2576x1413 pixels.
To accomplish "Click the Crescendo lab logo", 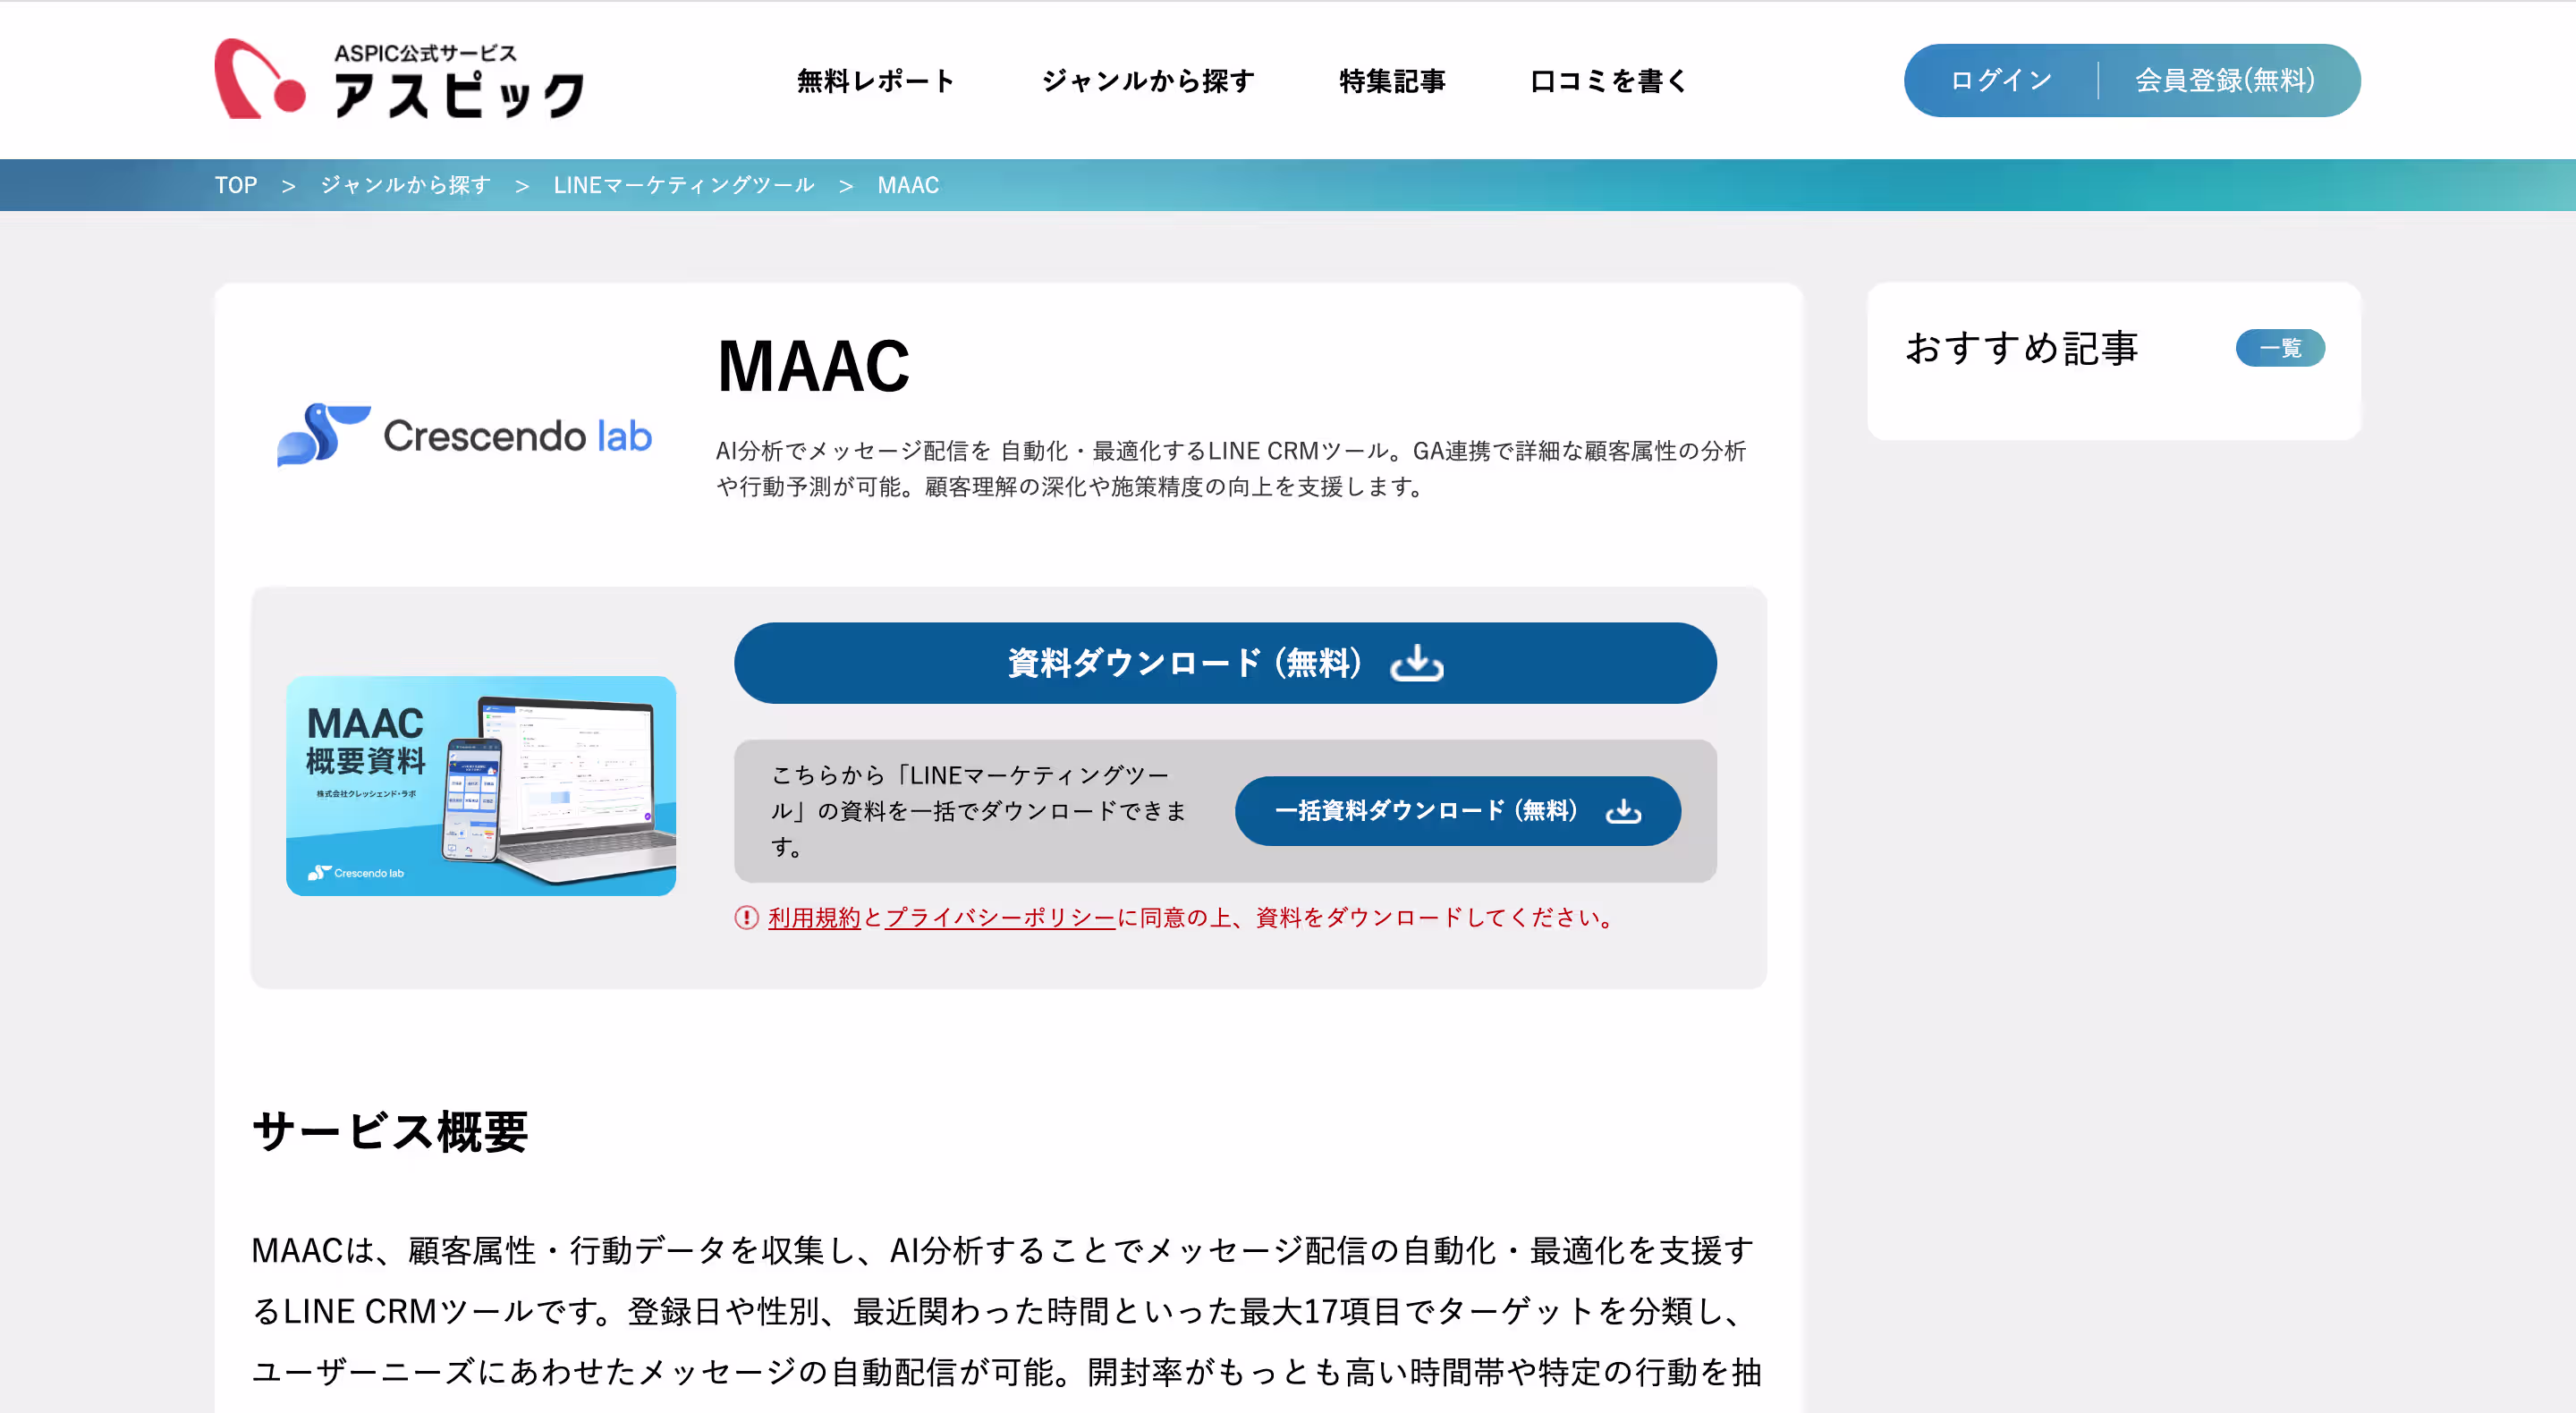I will click(464, 435).
